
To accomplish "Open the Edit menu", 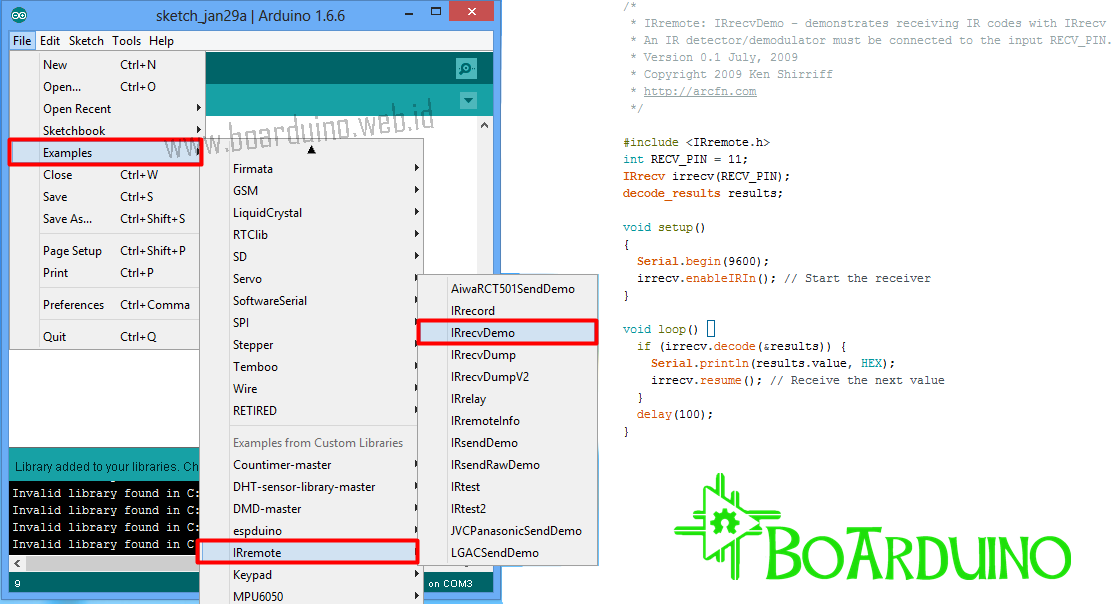I will pyautogui.click(x=50, y=41).
